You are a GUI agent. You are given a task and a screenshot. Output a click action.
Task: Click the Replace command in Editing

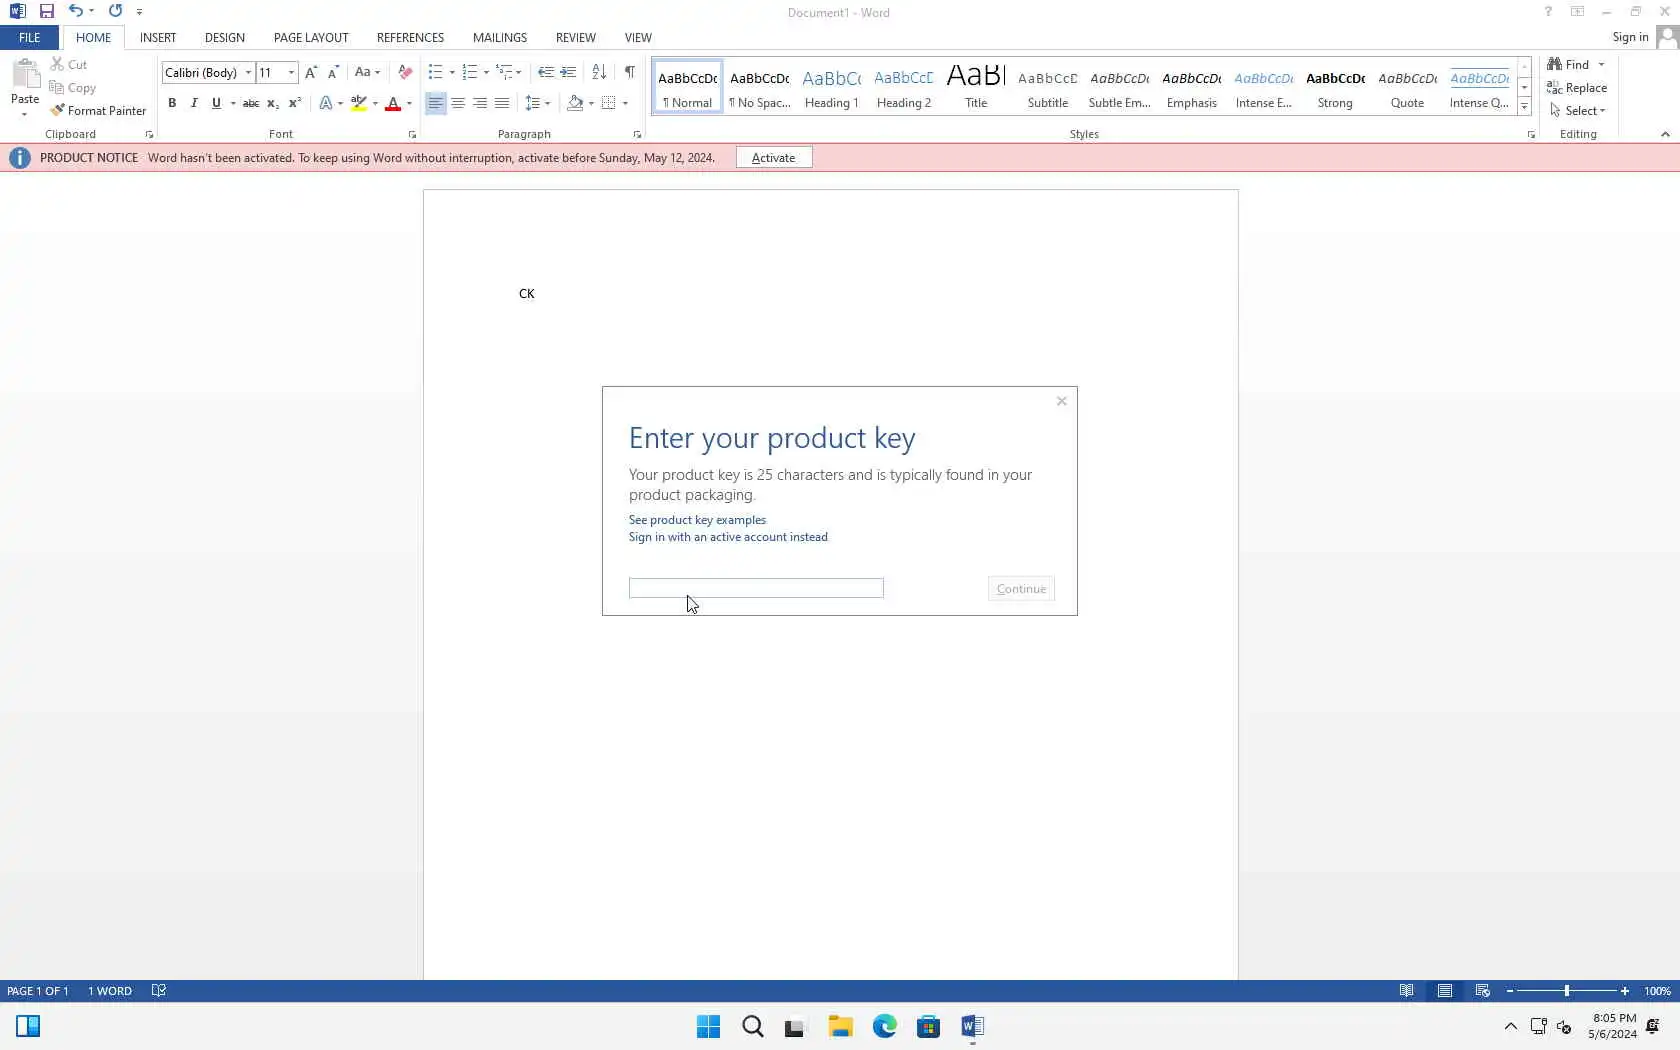pos(1577,88)
